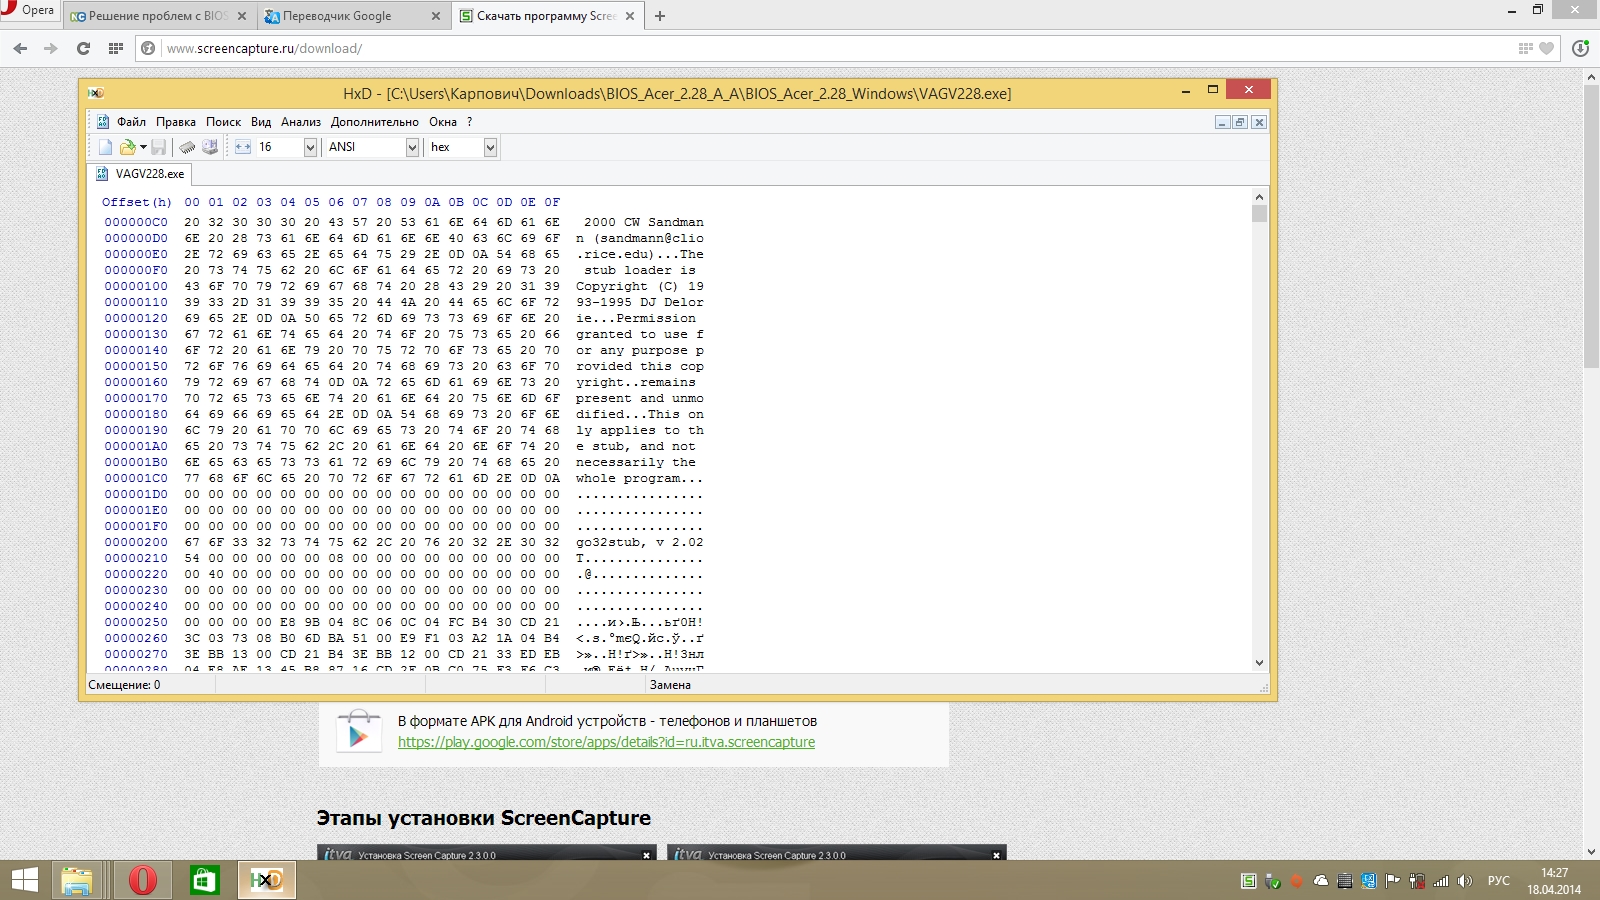
Task: Click the New file icon in HxD toolbar
Action: pyautogui.click(x=105, y=147)
